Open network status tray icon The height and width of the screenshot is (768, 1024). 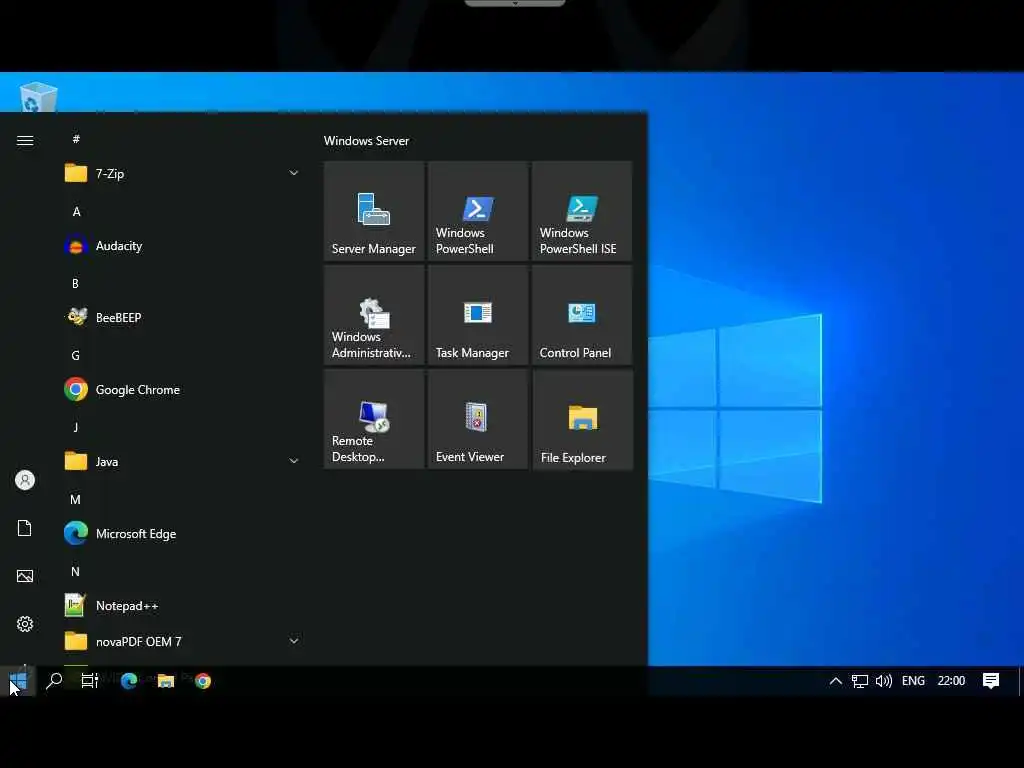pos(859,681)
